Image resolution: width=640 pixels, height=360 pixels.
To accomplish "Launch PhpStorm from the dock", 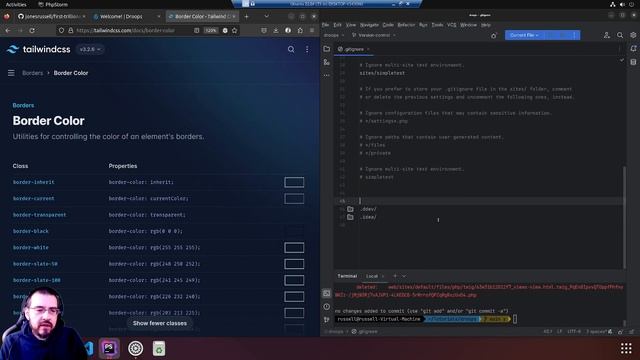I will [x=109, y=348].
